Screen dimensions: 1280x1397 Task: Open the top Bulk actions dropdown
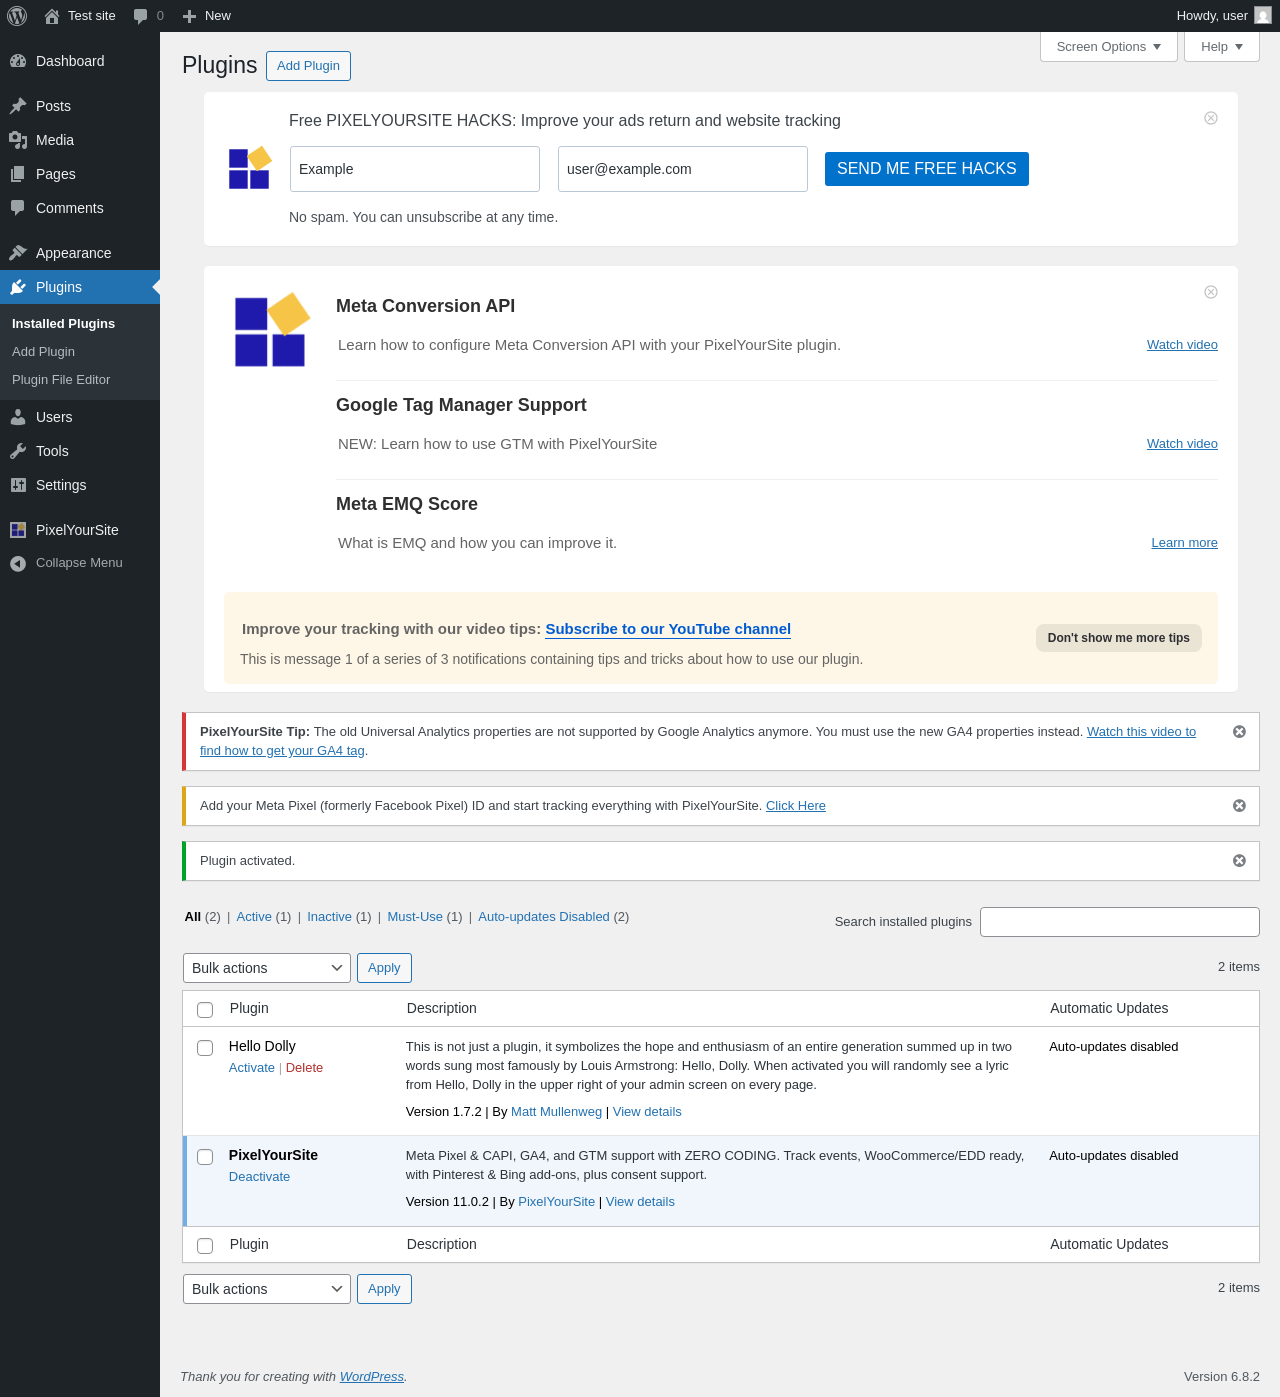[x=267, y=968]
